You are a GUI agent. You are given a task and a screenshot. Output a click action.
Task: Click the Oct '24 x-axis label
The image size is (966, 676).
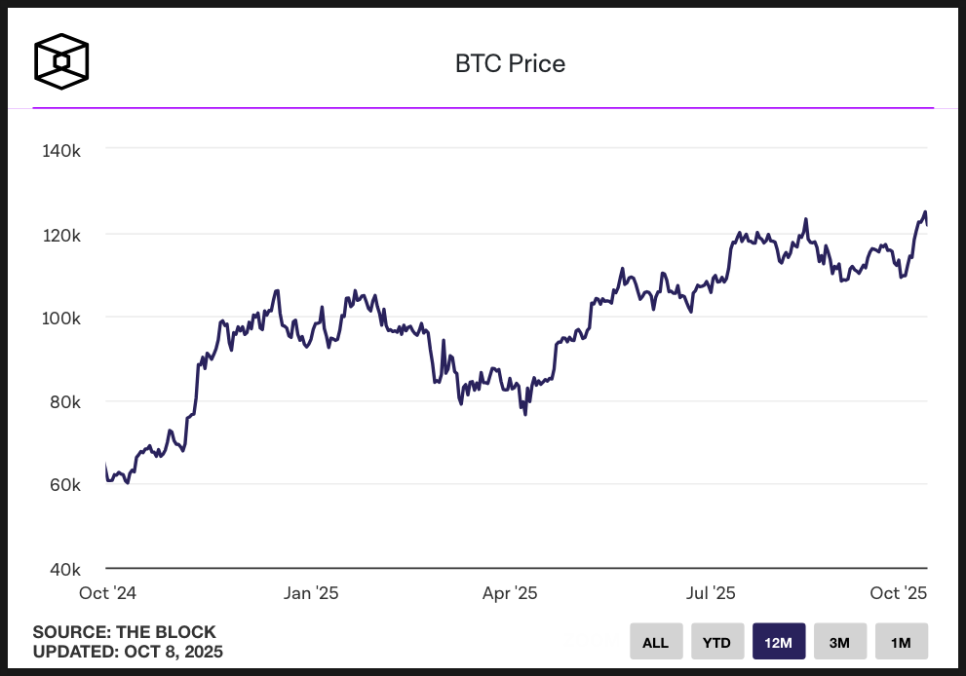[x=107, y=593]
